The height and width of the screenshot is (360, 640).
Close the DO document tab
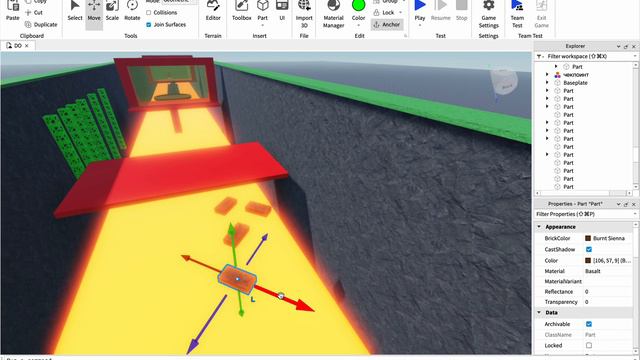click(x=27, y=46)
